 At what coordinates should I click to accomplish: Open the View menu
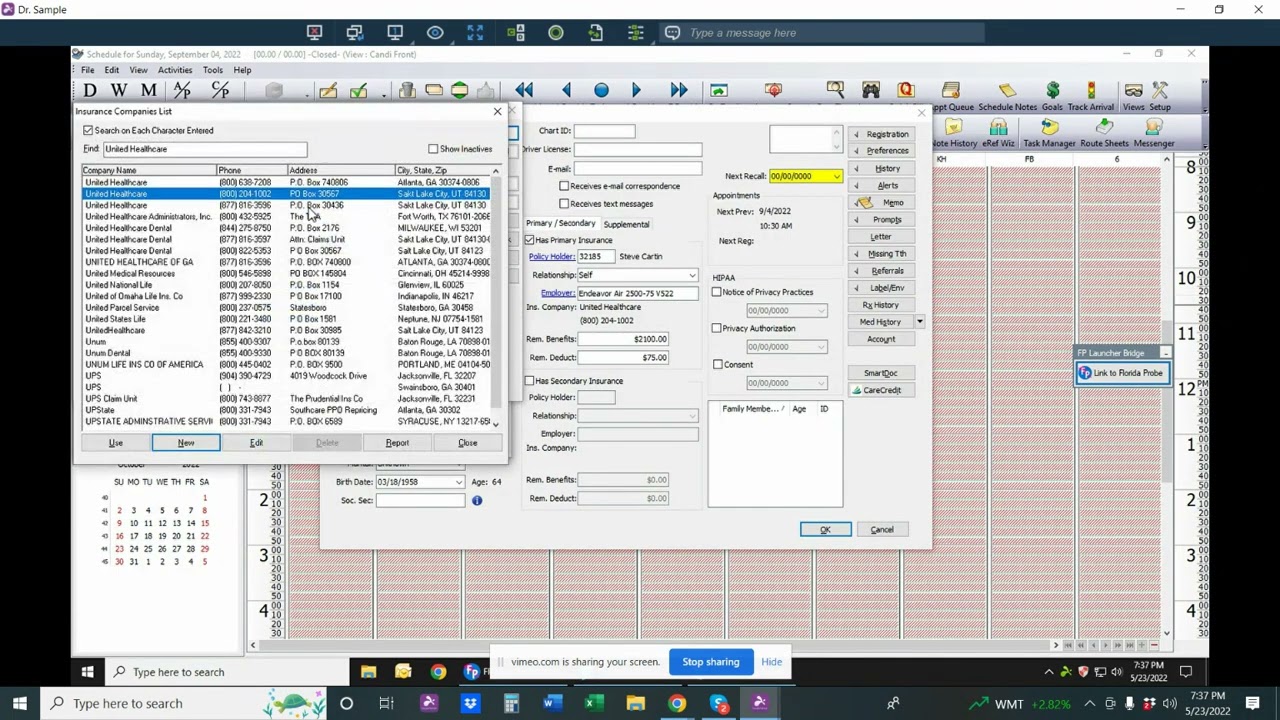click(138, 70)
